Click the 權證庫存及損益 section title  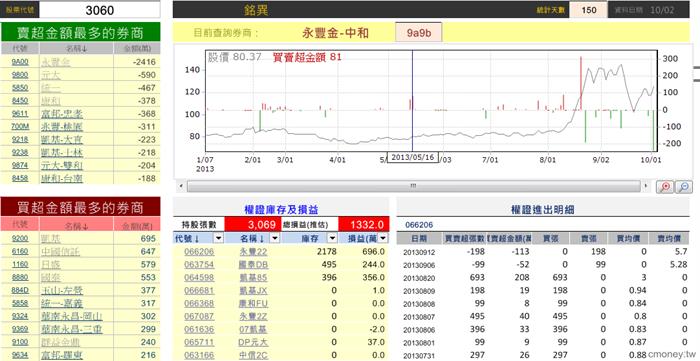pyautogui.click(x=281, y=210)
